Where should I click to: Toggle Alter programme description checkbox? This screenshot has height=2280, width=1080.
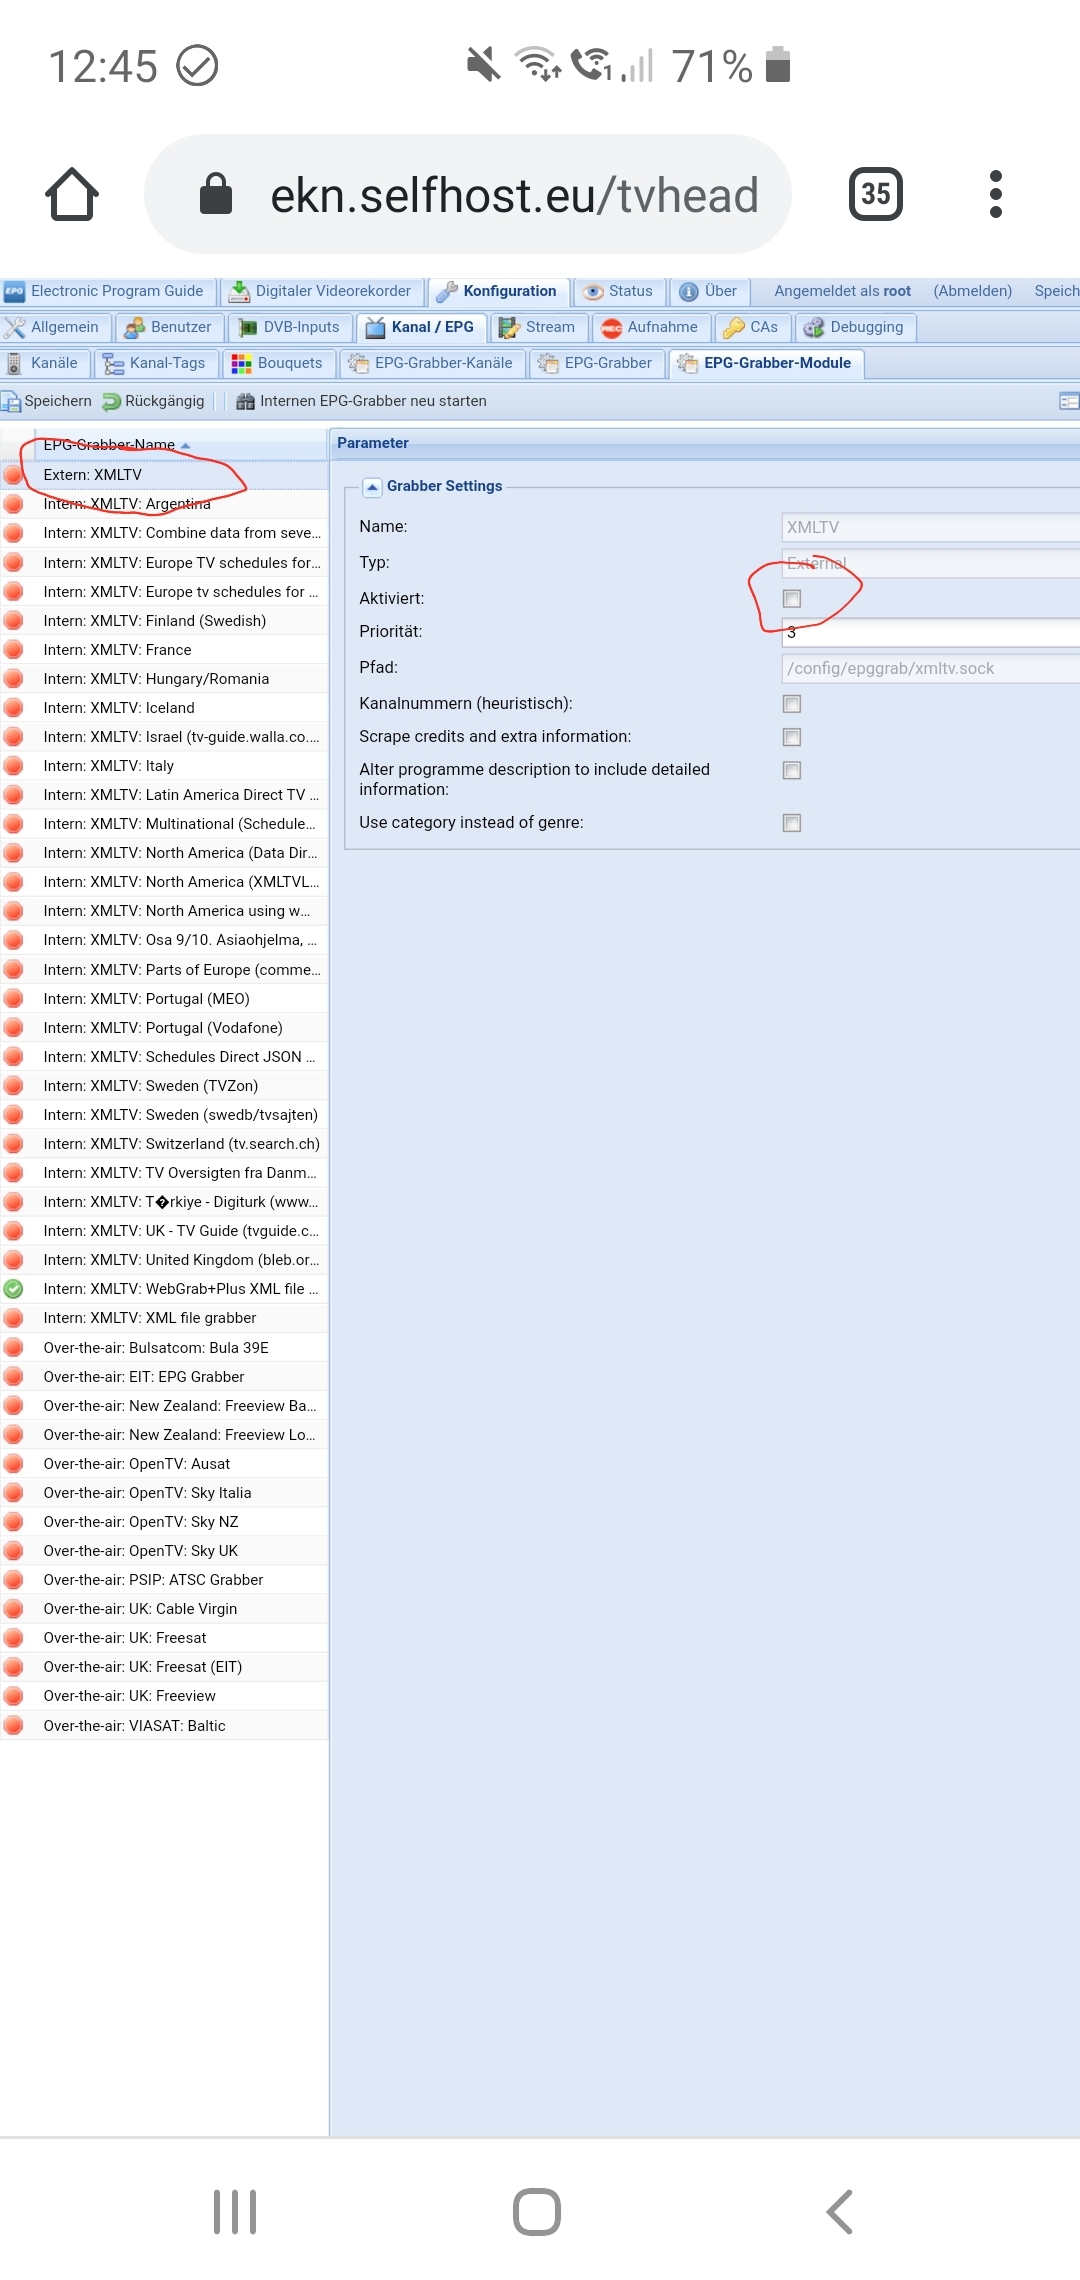792,770
